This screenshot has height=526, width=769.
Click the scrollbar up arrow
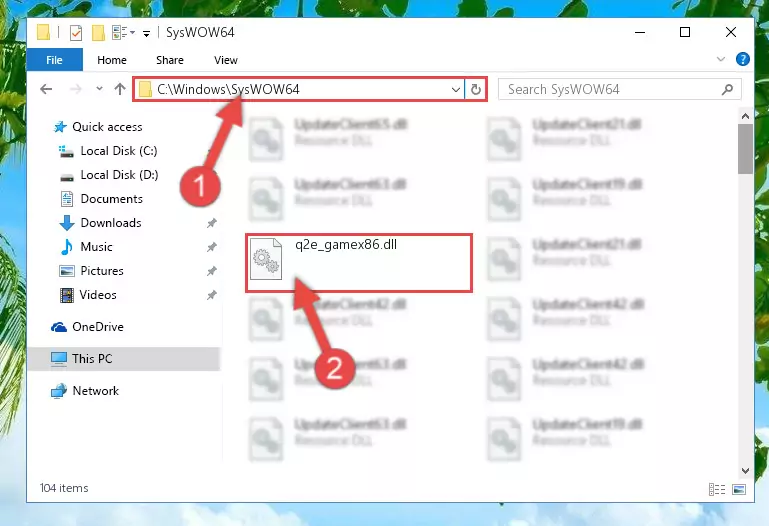pos(745,116)
